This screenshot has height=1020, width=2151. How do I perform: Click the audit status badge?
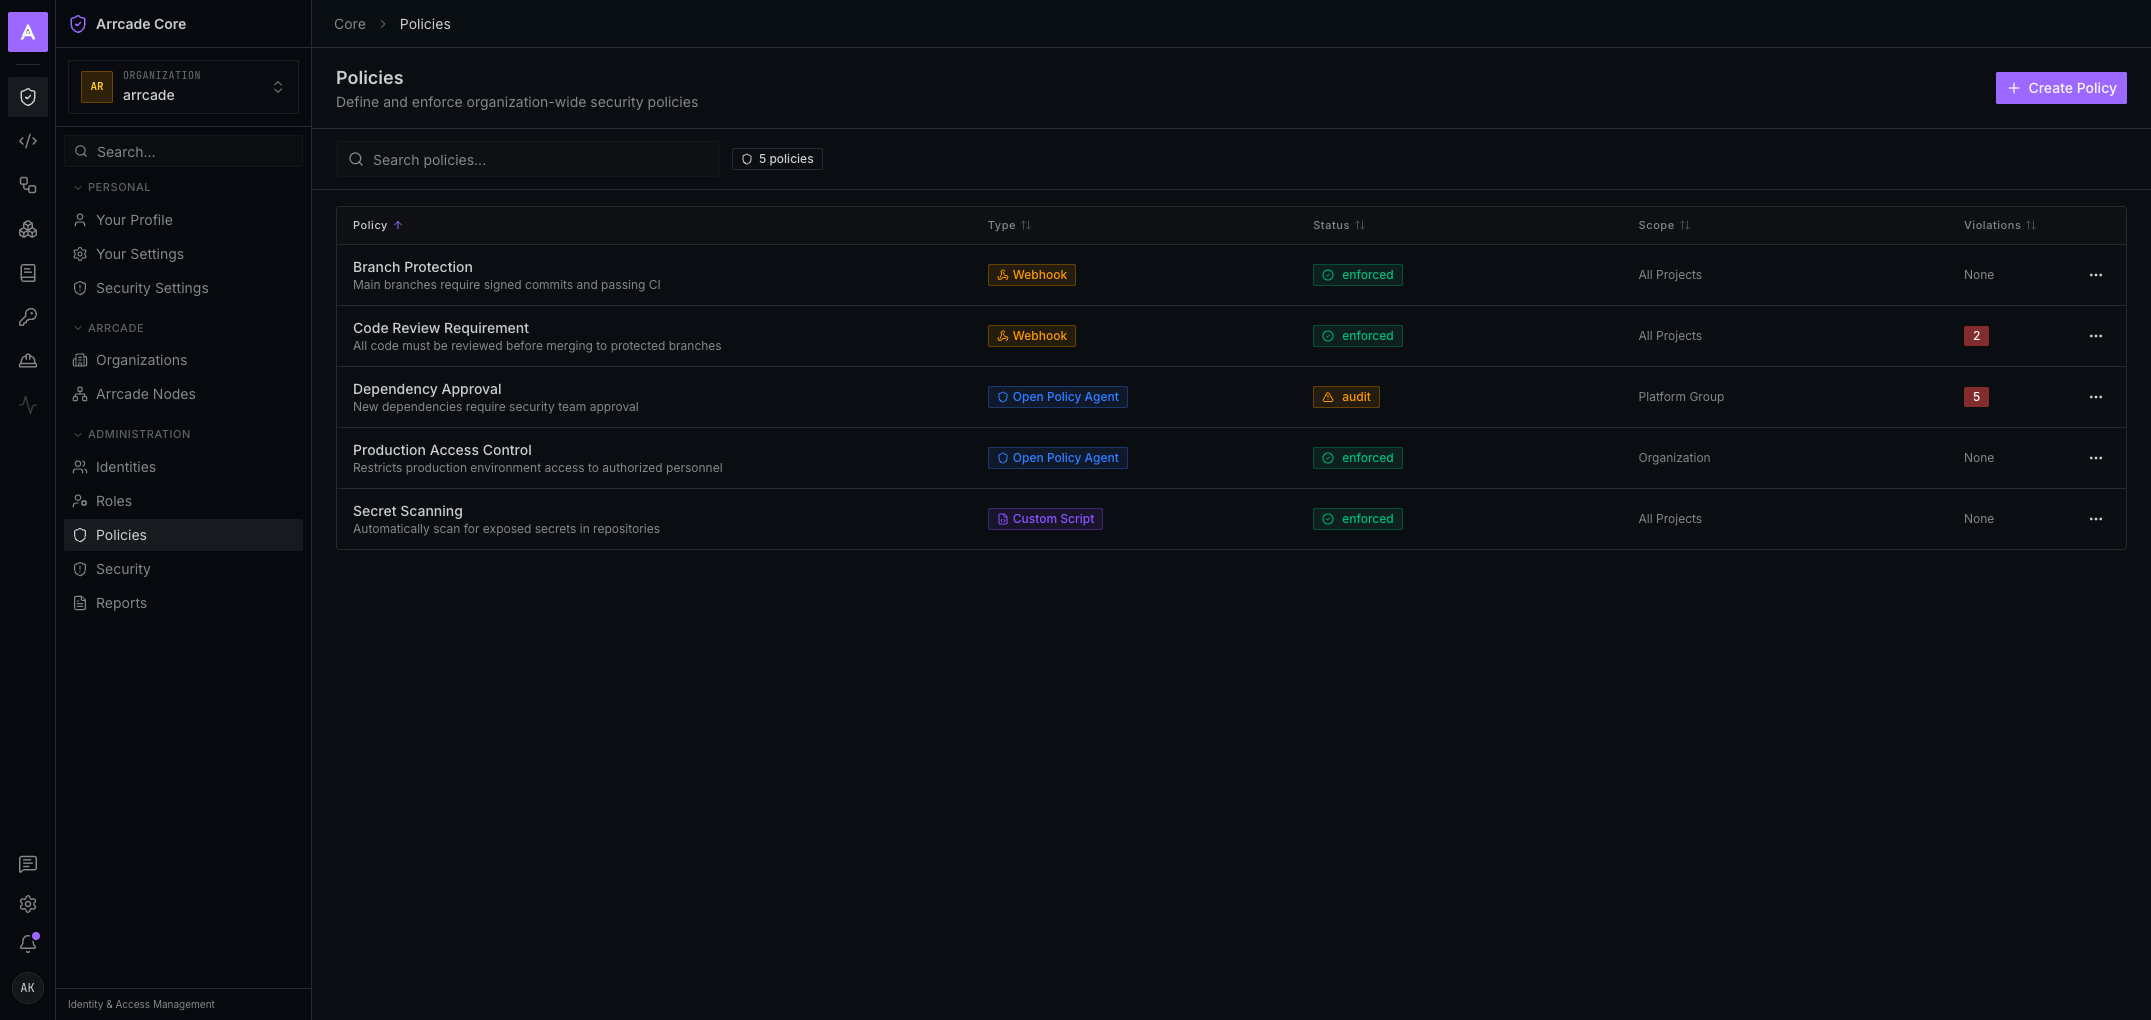coord(1346,397)
